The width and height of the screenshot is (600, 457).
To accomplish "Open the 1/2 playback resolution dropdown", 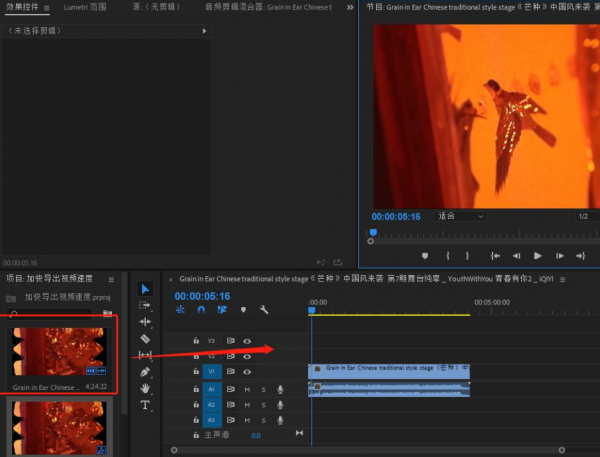I will 587,216.
